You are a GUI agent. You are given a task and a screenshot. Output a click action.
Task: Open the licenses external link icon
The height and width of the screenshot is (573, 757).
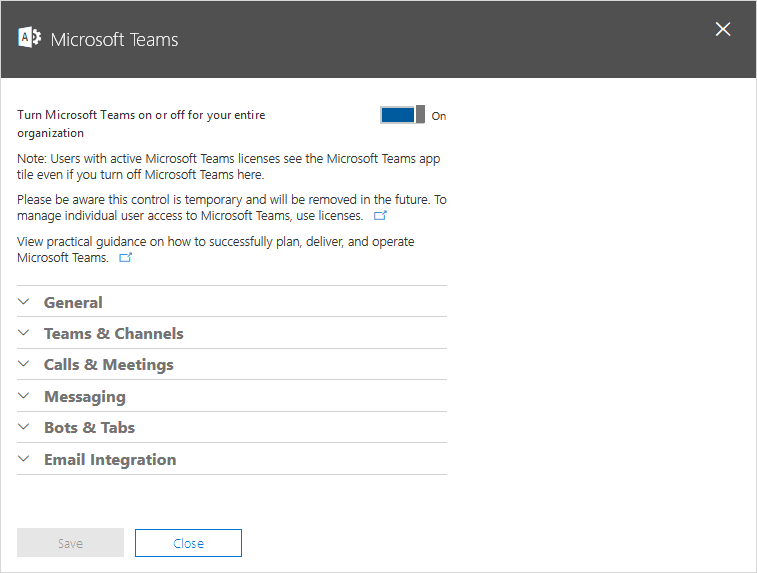pos(380,215)
